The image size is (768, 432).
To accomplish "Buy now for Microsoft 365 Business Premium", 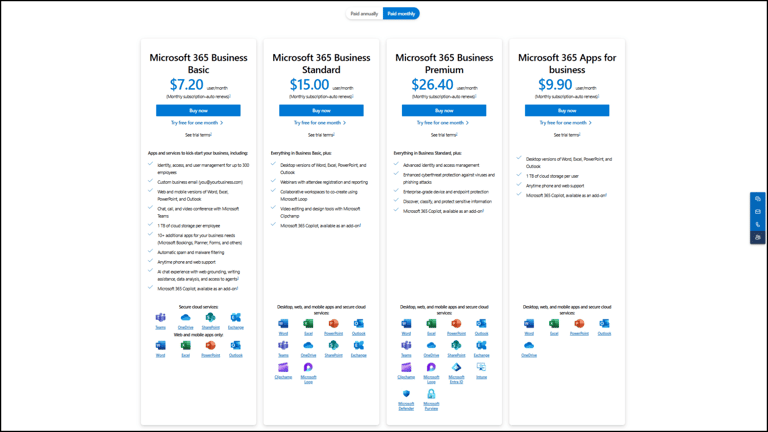I will (x=444, y=111).
